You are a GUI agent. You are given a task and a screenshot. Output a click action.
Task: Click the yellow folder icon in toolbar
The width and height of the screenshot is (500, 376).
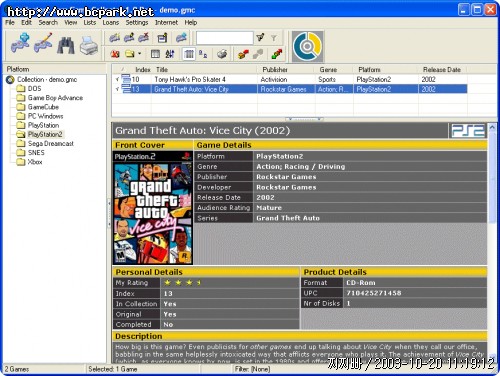(130, 54)
